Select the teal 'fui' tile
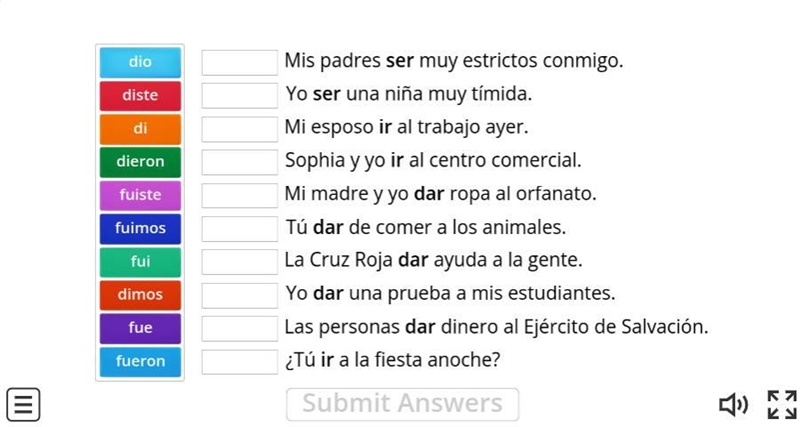800x427 pixels. click(x=140, y=262)
